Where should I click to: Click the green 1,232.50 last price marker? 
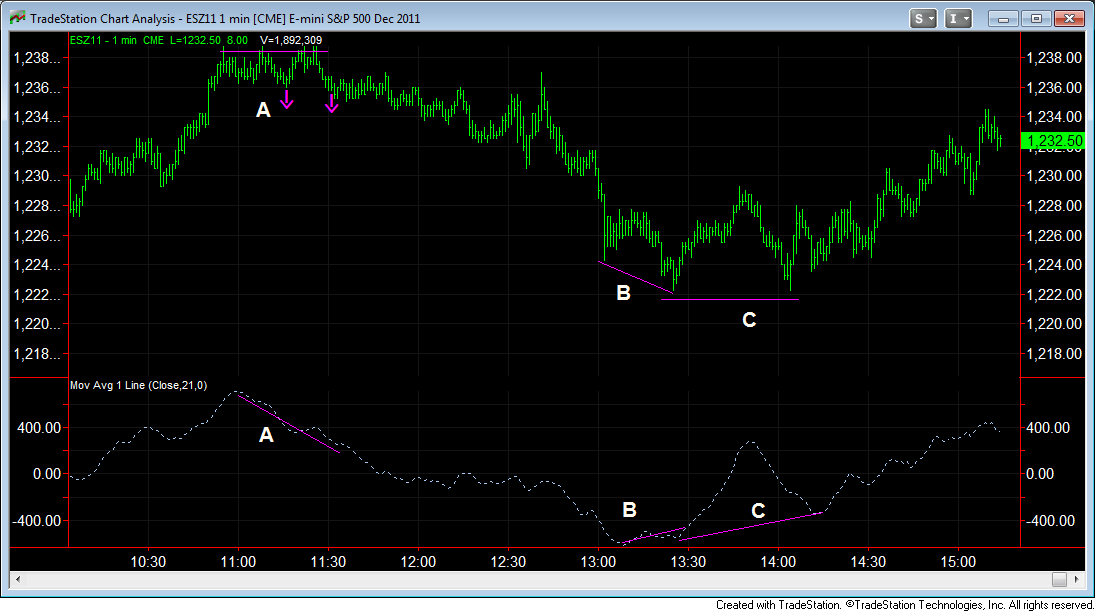[1054, 142]
